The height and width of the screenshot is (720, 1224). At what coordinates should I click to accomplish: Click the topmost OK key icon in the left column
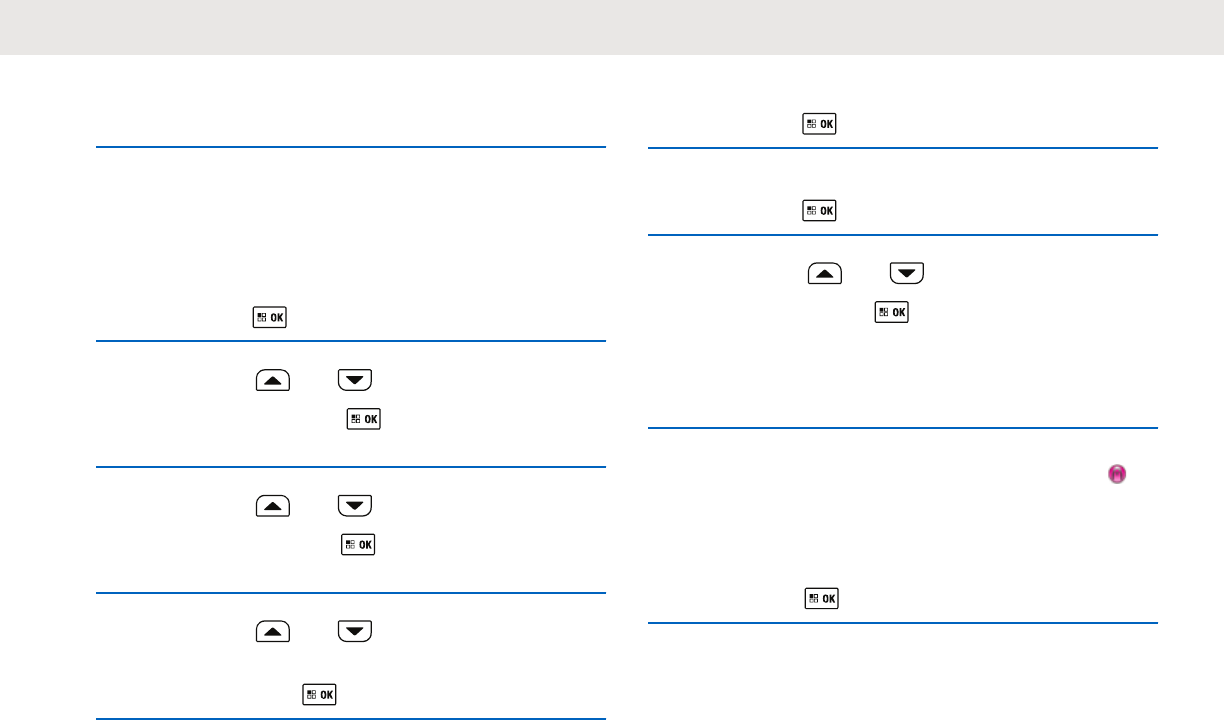(270, 319)
